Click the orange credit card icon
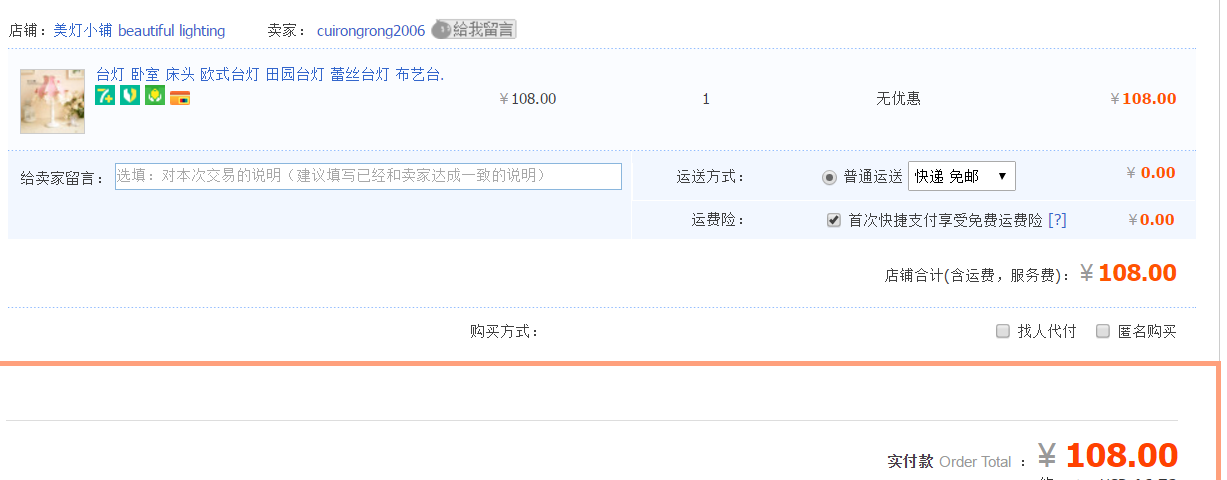 pyautogui.click(x=180, y=98)
